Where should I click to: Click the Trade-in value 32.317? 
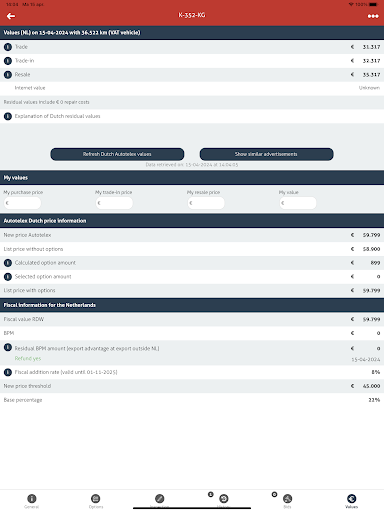pos(371,61)
